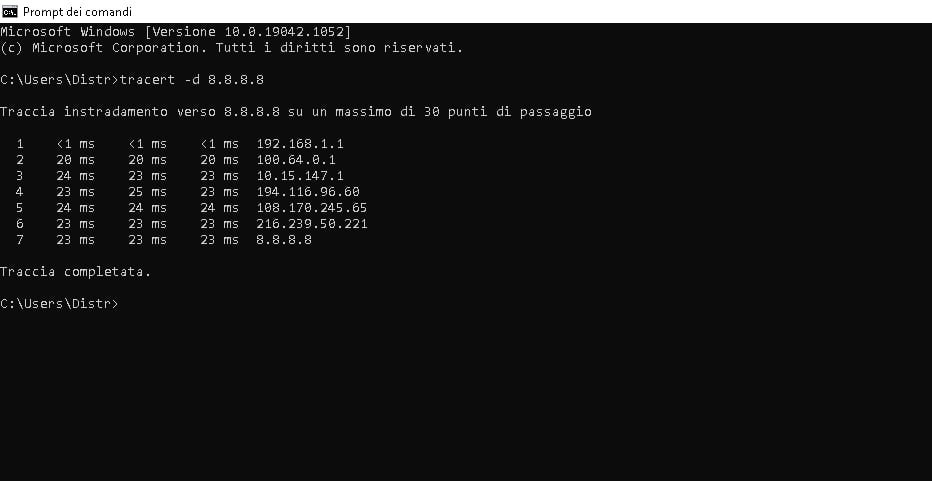Click the first '<1 ms' value in hop 1

pos(75,144)
